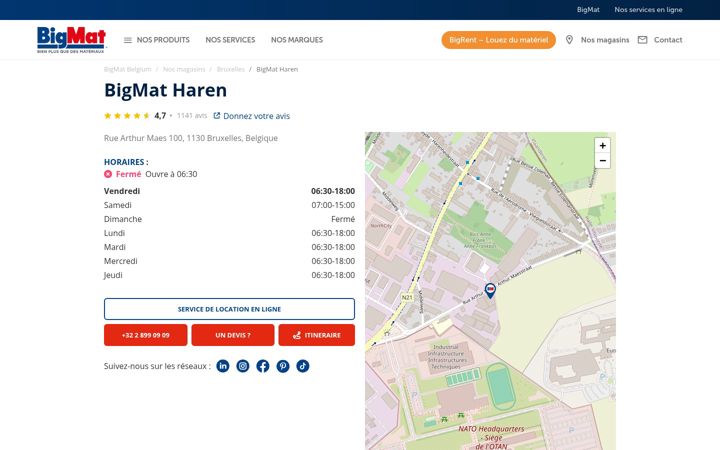Click BigMat link in the top bar
The height and width of the screenshot is (450, 720).
point(588,10)
